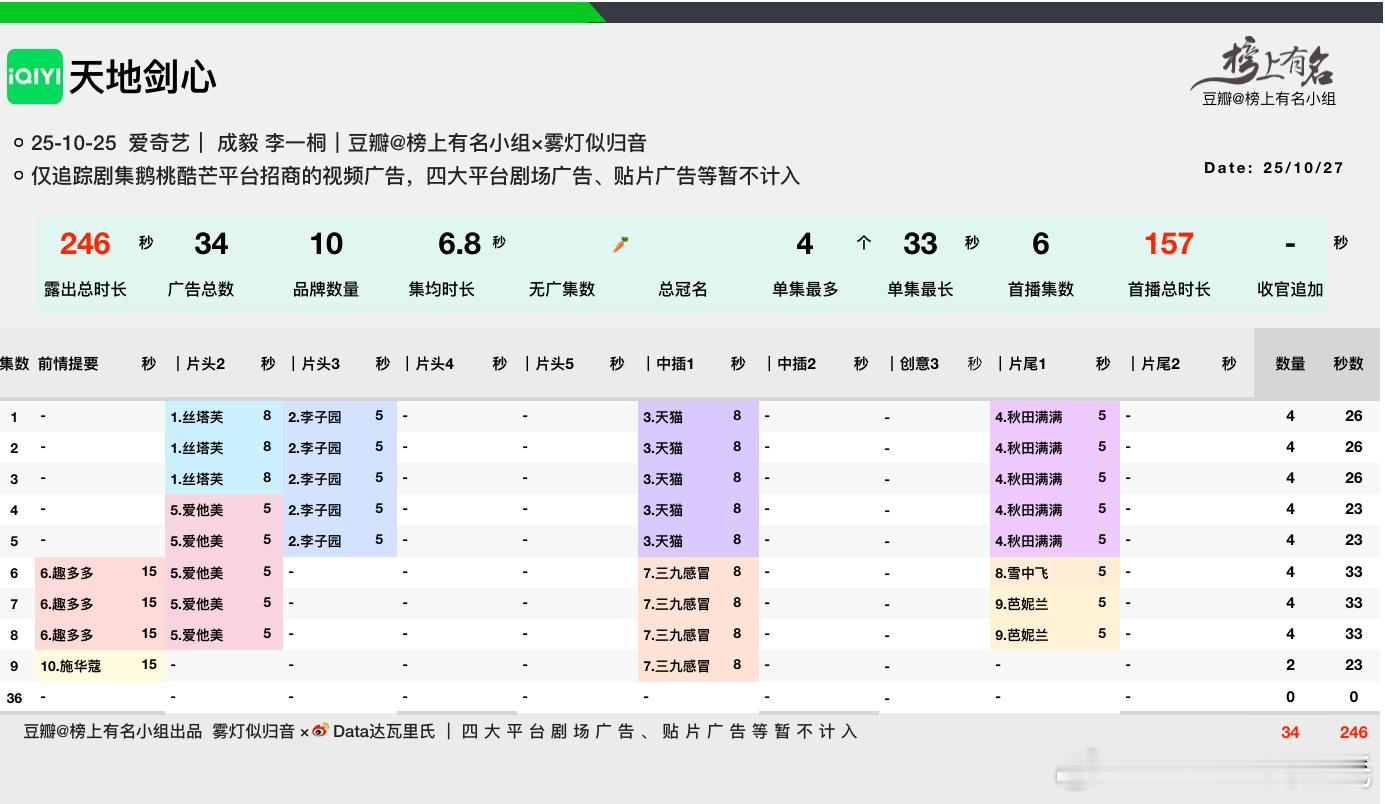The width and height of the screenshot is (1385, 804).
Task: Click the 首播集数 label
Action: (x=1041, y=289)
